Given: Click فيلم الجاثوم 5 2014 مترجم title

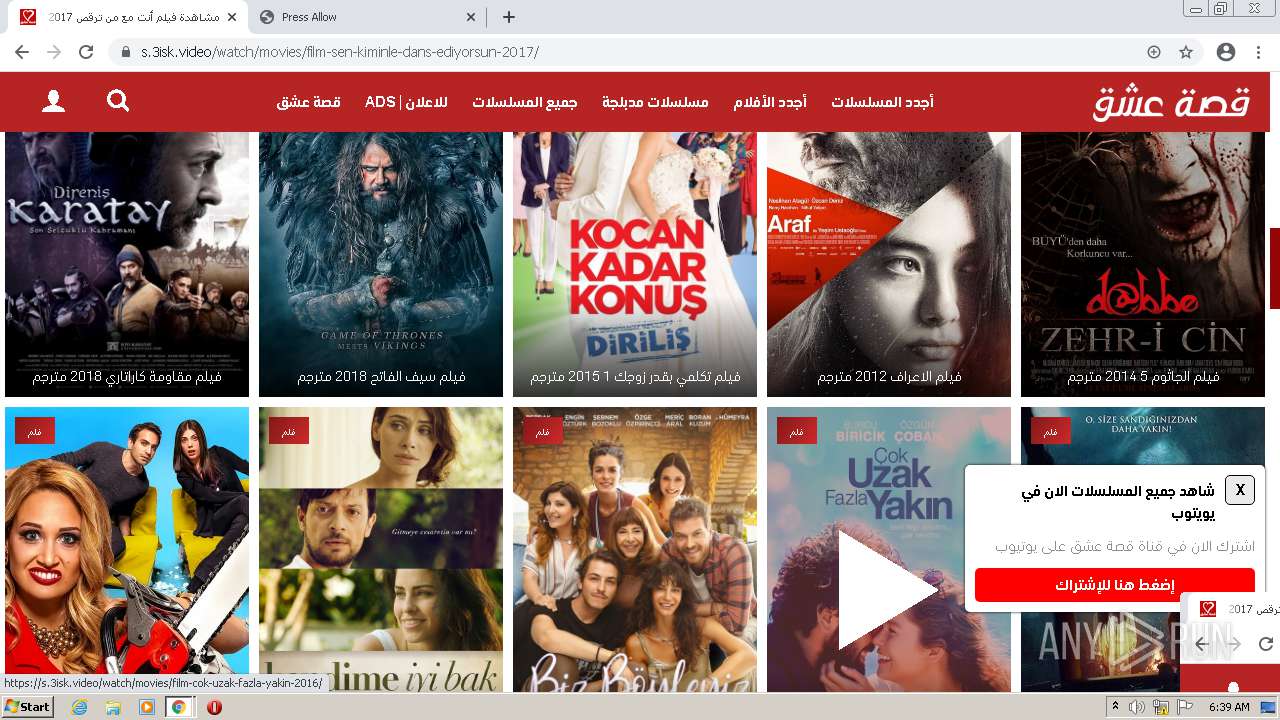Looking at the screenshot, I should [x=1143, y=377].
